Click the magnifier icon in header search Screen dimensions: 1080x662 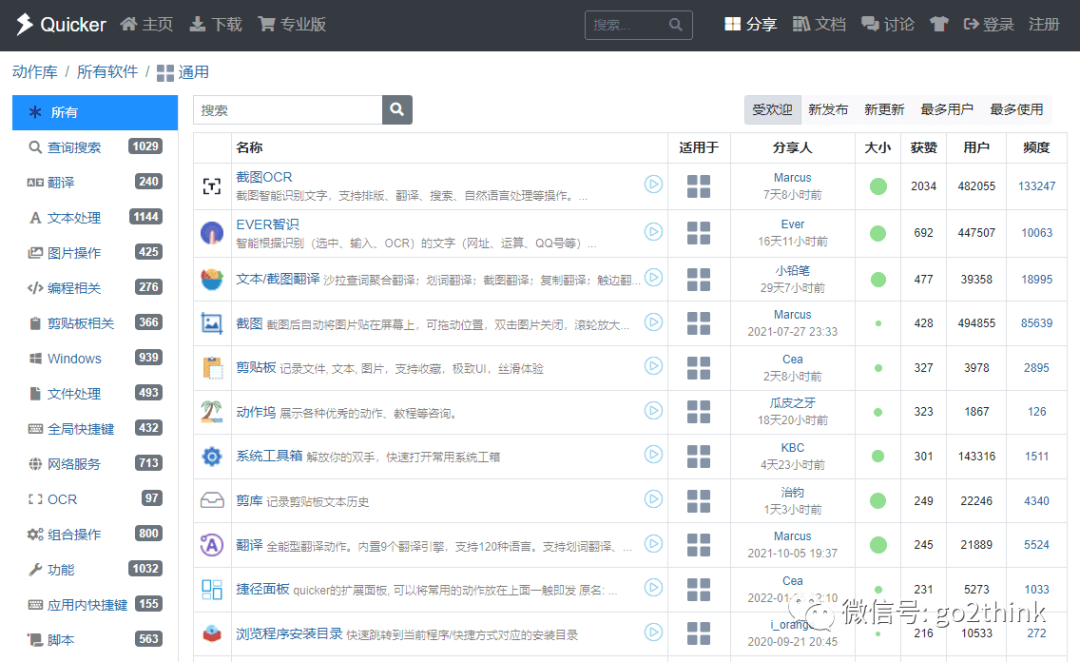[676, 25]
